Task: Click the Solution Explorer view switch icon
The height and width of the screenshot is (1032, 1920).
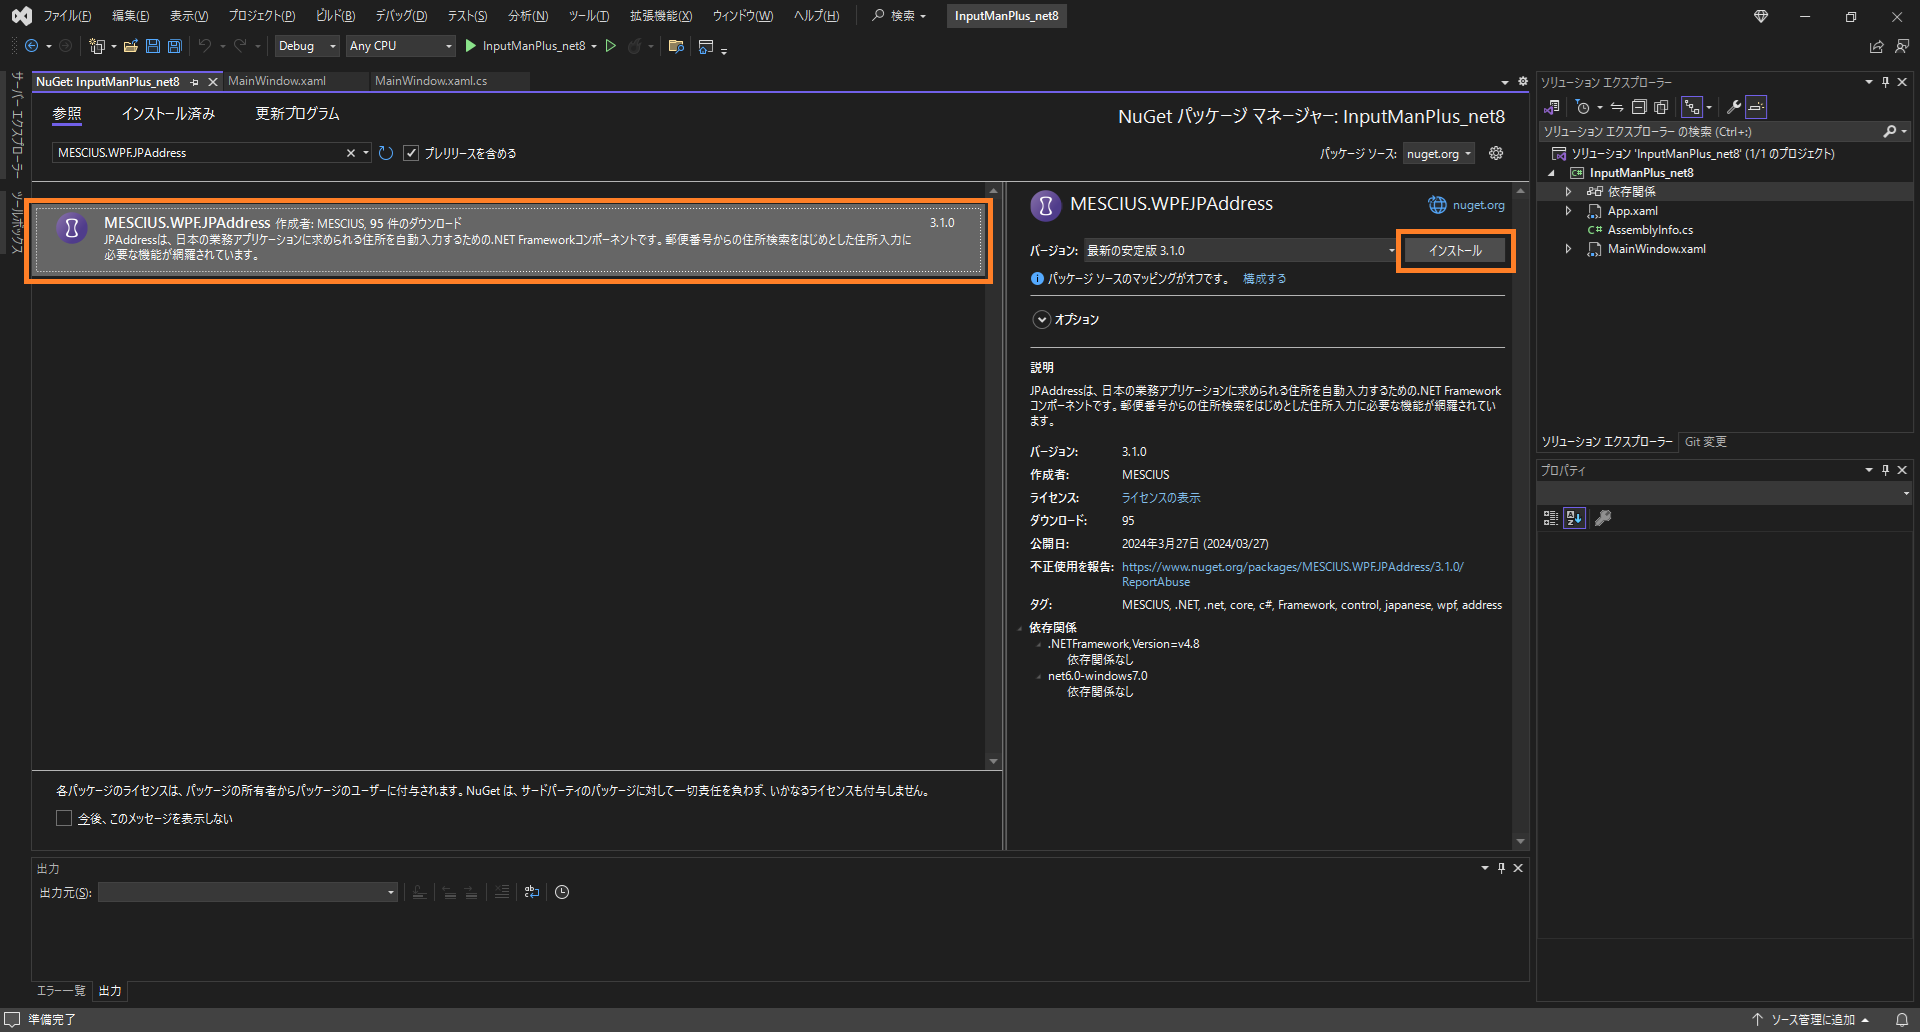Action: [x=1552, y=107]
